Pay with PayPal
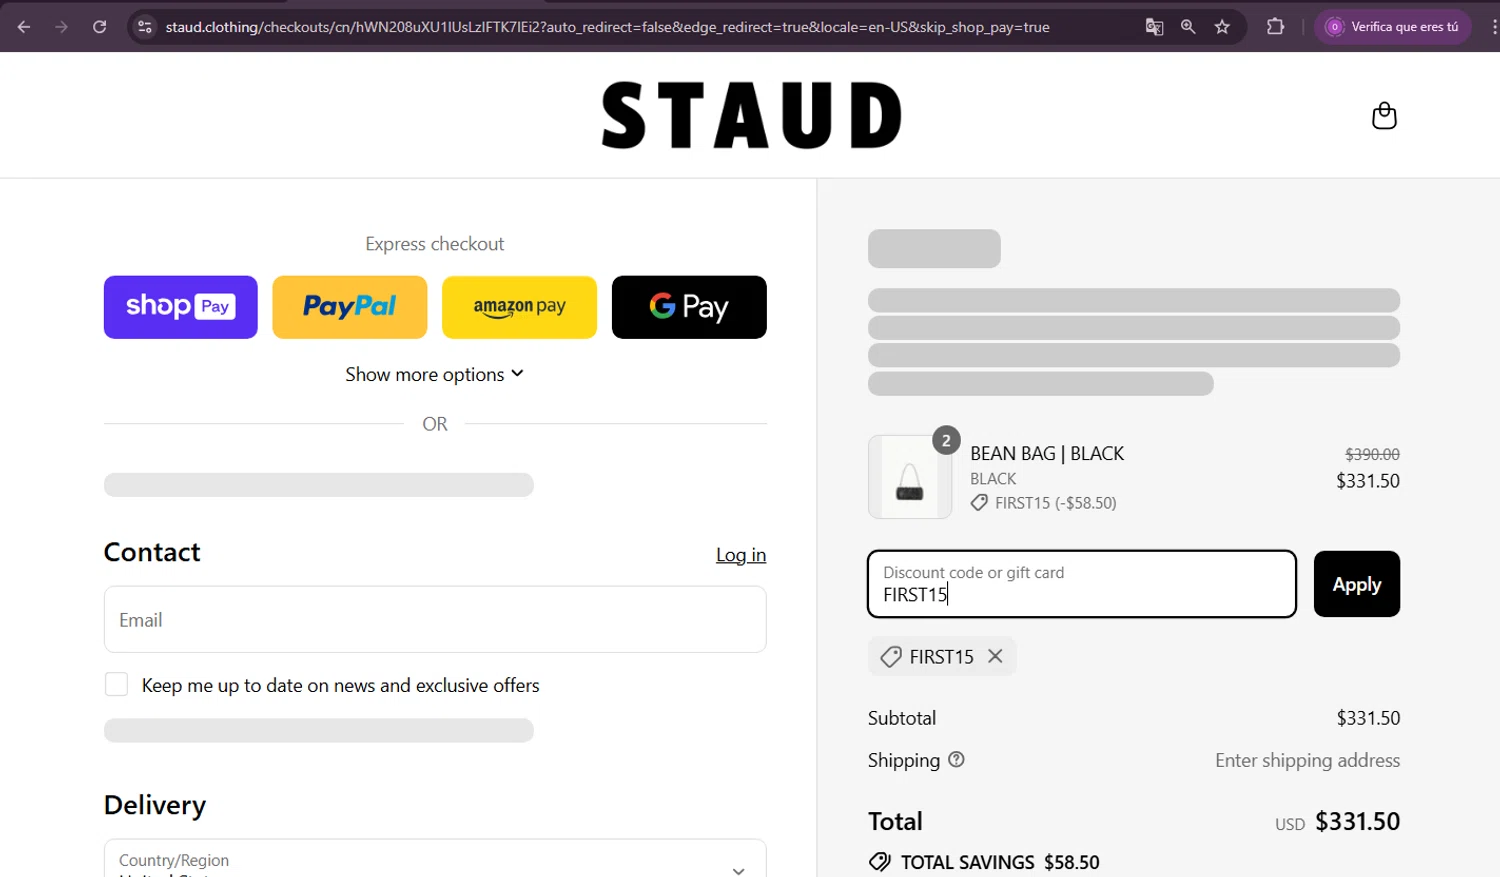Image resolution: width=1500 pixels, height=877 pixels. coord(350,307)
